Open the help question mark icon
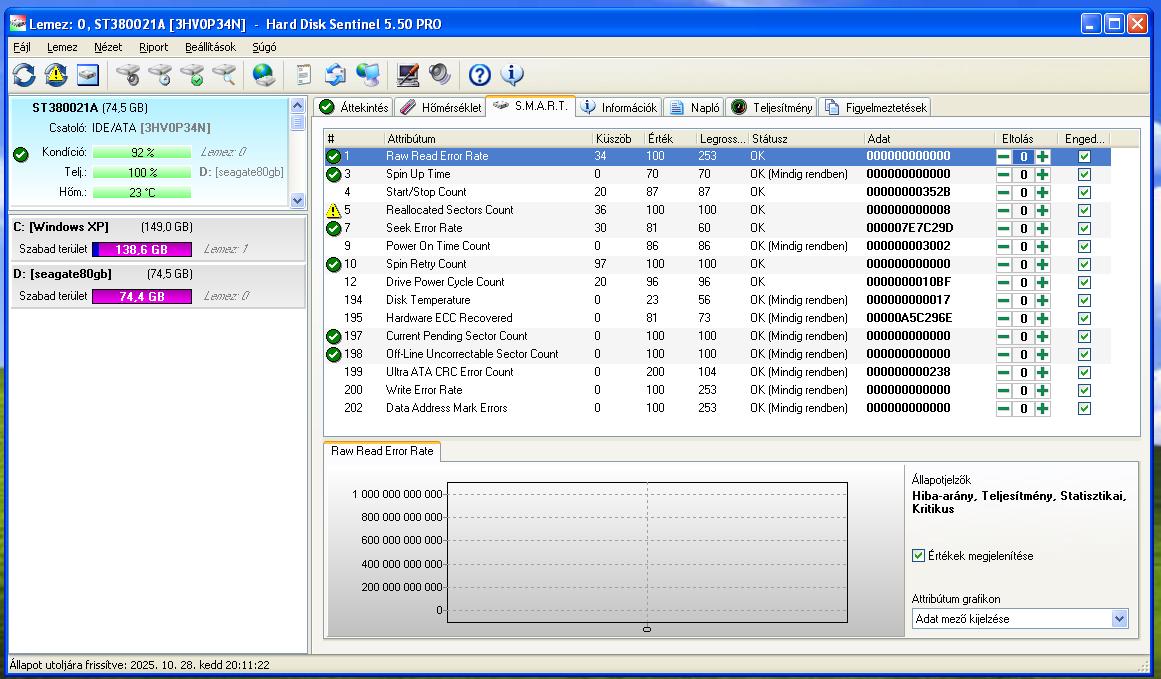 click(480, 75)
